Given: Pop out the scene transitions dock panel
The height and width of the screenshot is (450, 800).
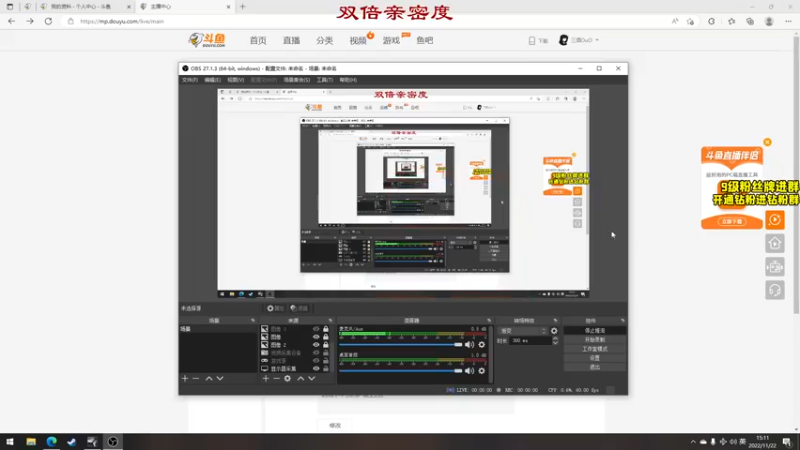Looking at the screenshot, I should pos(555,320).
